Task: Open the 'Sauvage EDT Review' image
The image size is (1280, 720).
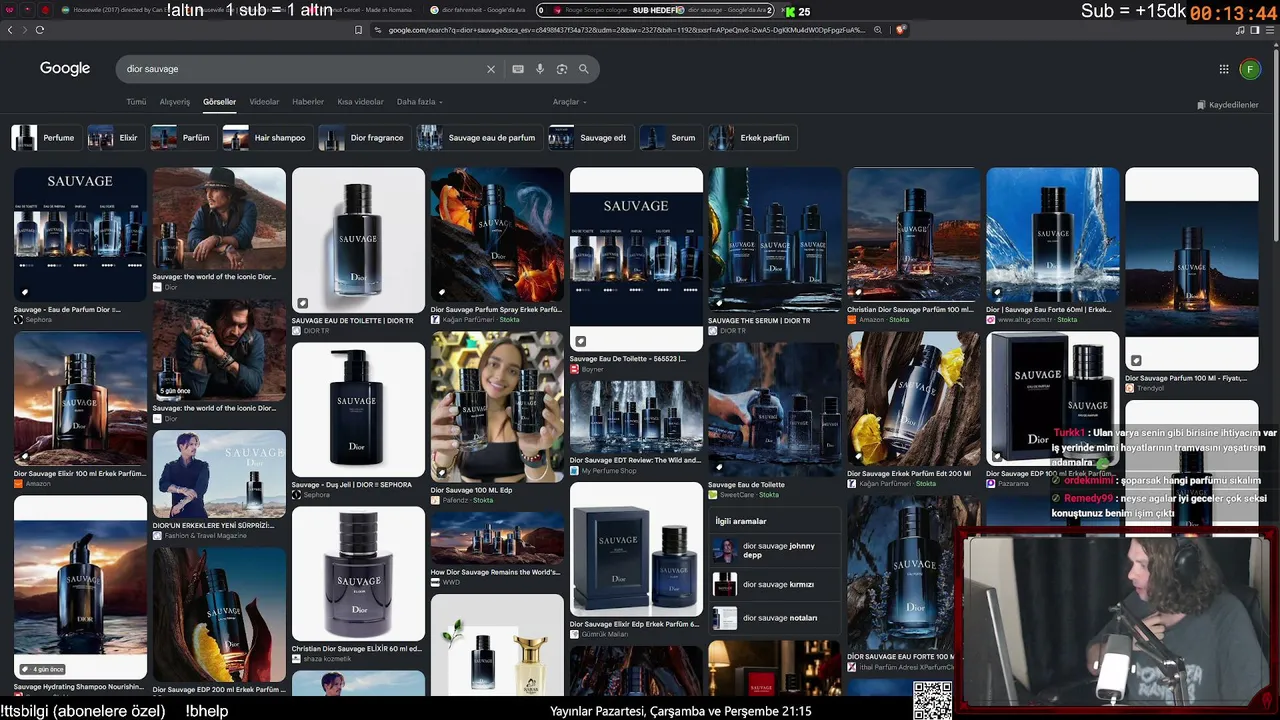Action: click(636, 417)
